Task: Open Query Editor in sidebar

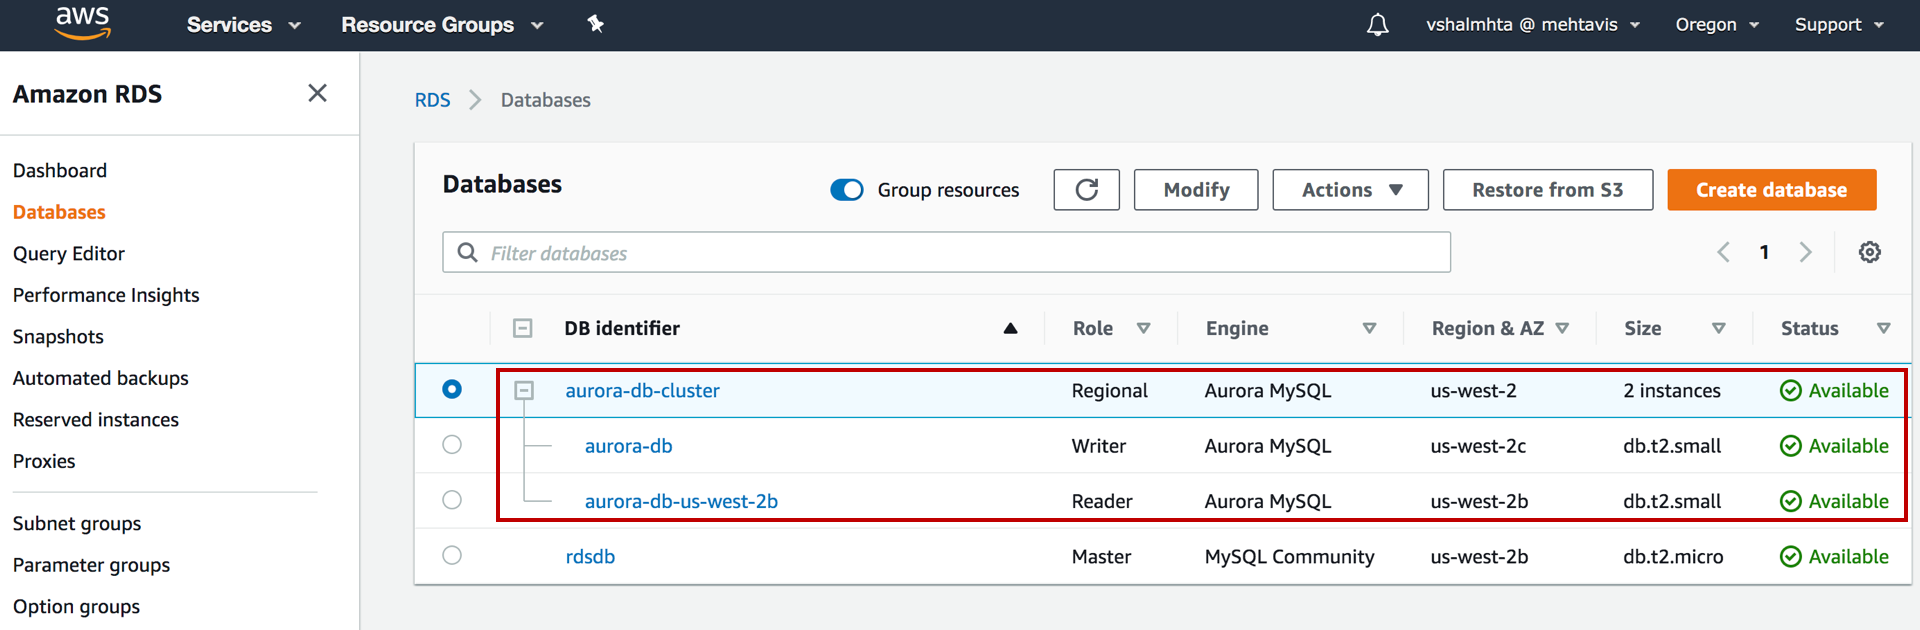Action: (x=69, y=254)
